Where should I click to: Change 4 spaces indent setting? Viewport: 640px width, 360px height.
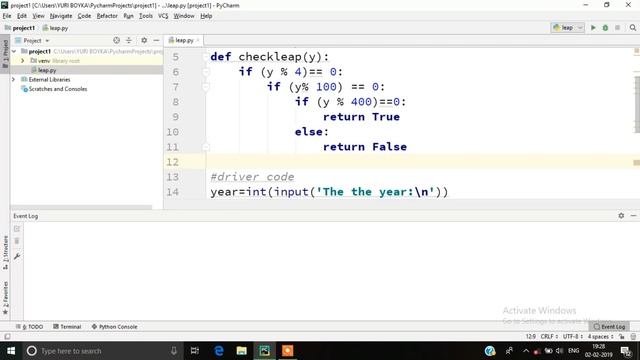[600, 337]
